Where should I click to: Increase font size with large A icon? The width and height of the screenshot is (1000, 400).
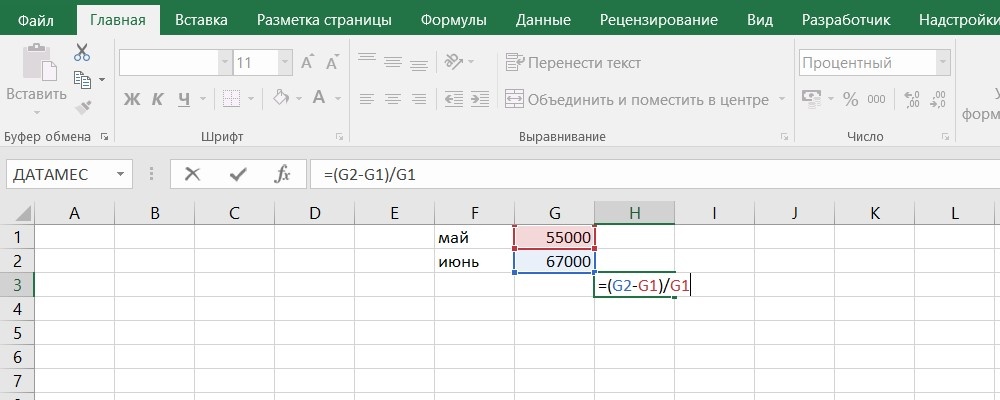[x=307, y=63]
